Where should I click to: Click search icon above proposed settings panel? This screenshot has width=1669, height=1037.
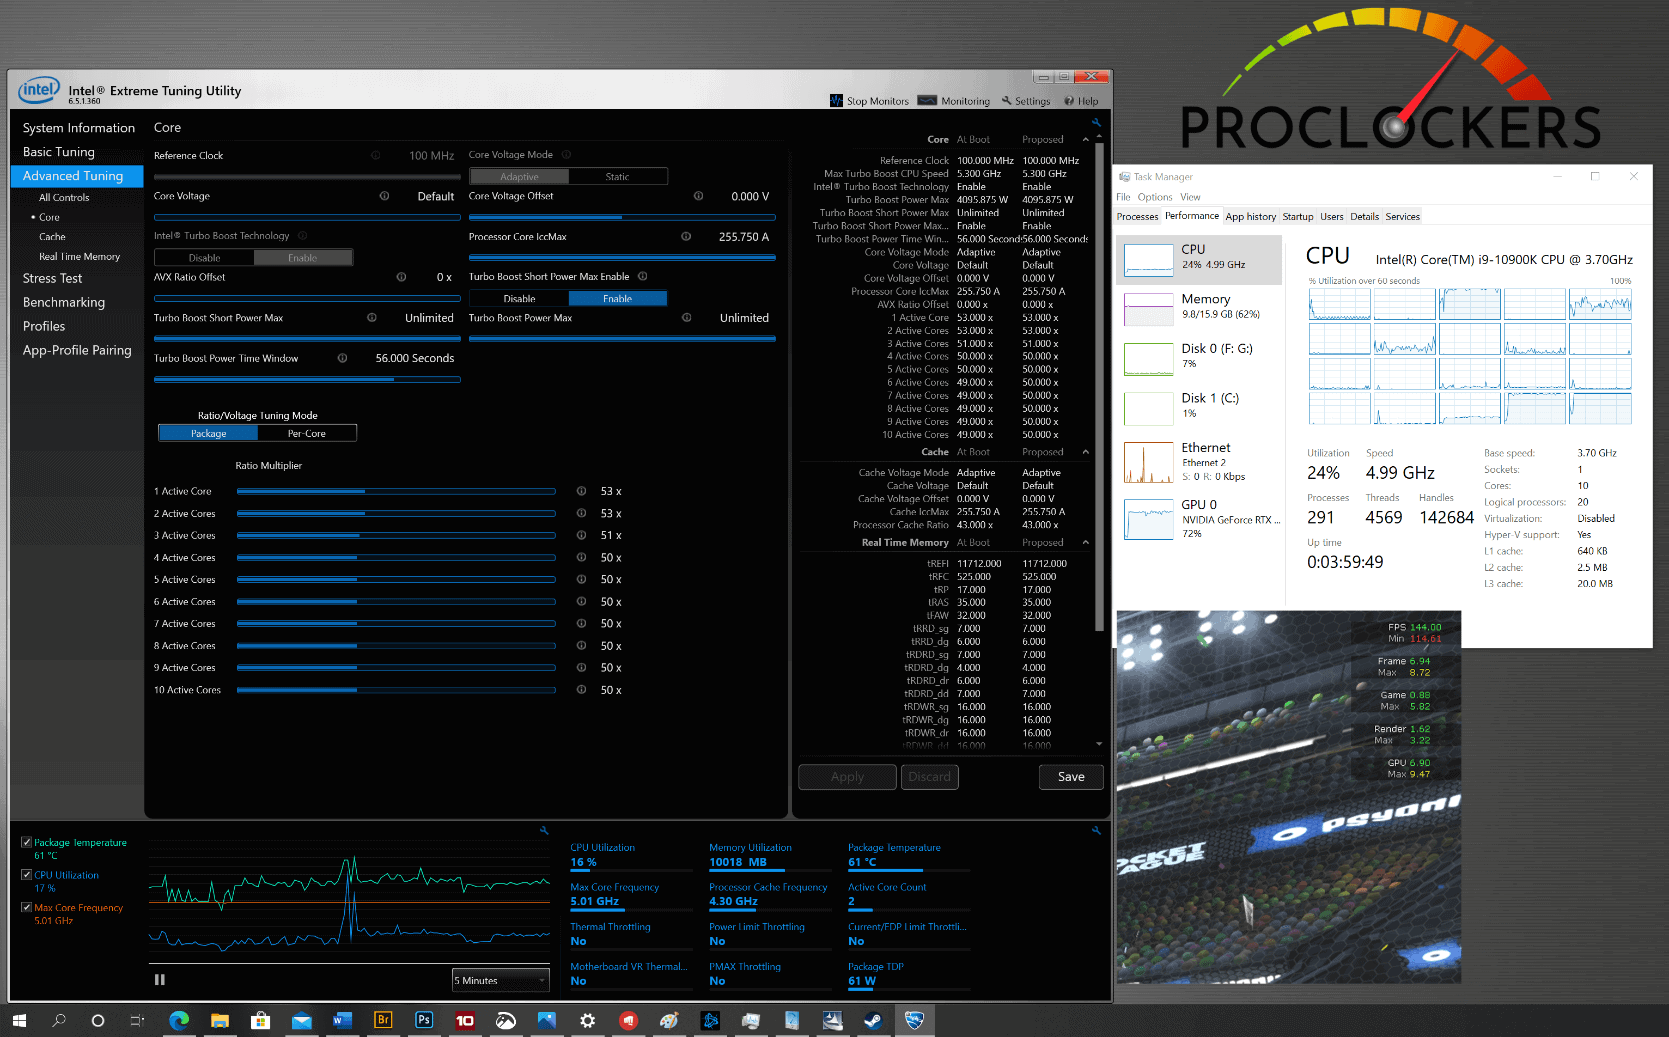(1096, 122)
